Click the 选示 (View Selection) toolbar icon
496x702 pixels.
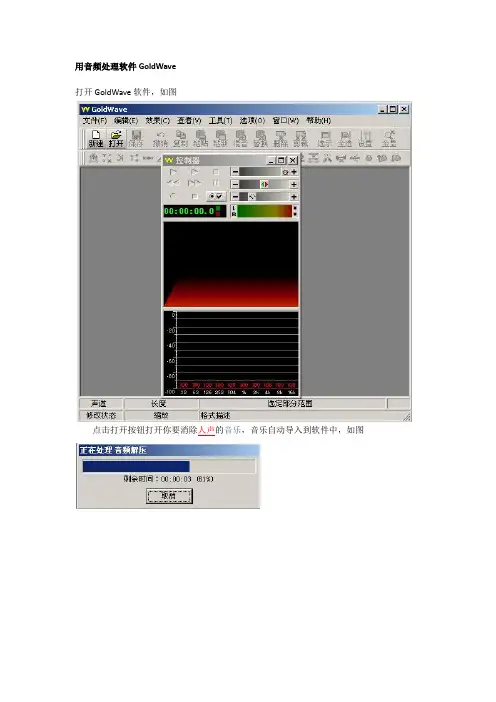(x=325, y=138)
